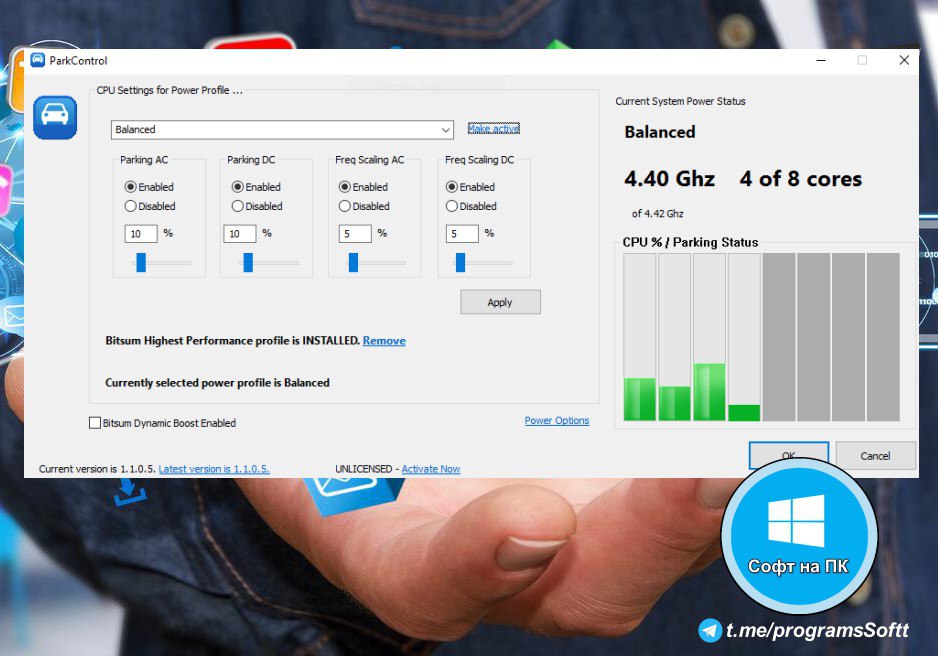Open the Latest version is 1.1.0.5 link
Image resolution: width=938 pixels, height=656 pixels.
[214, 469]
